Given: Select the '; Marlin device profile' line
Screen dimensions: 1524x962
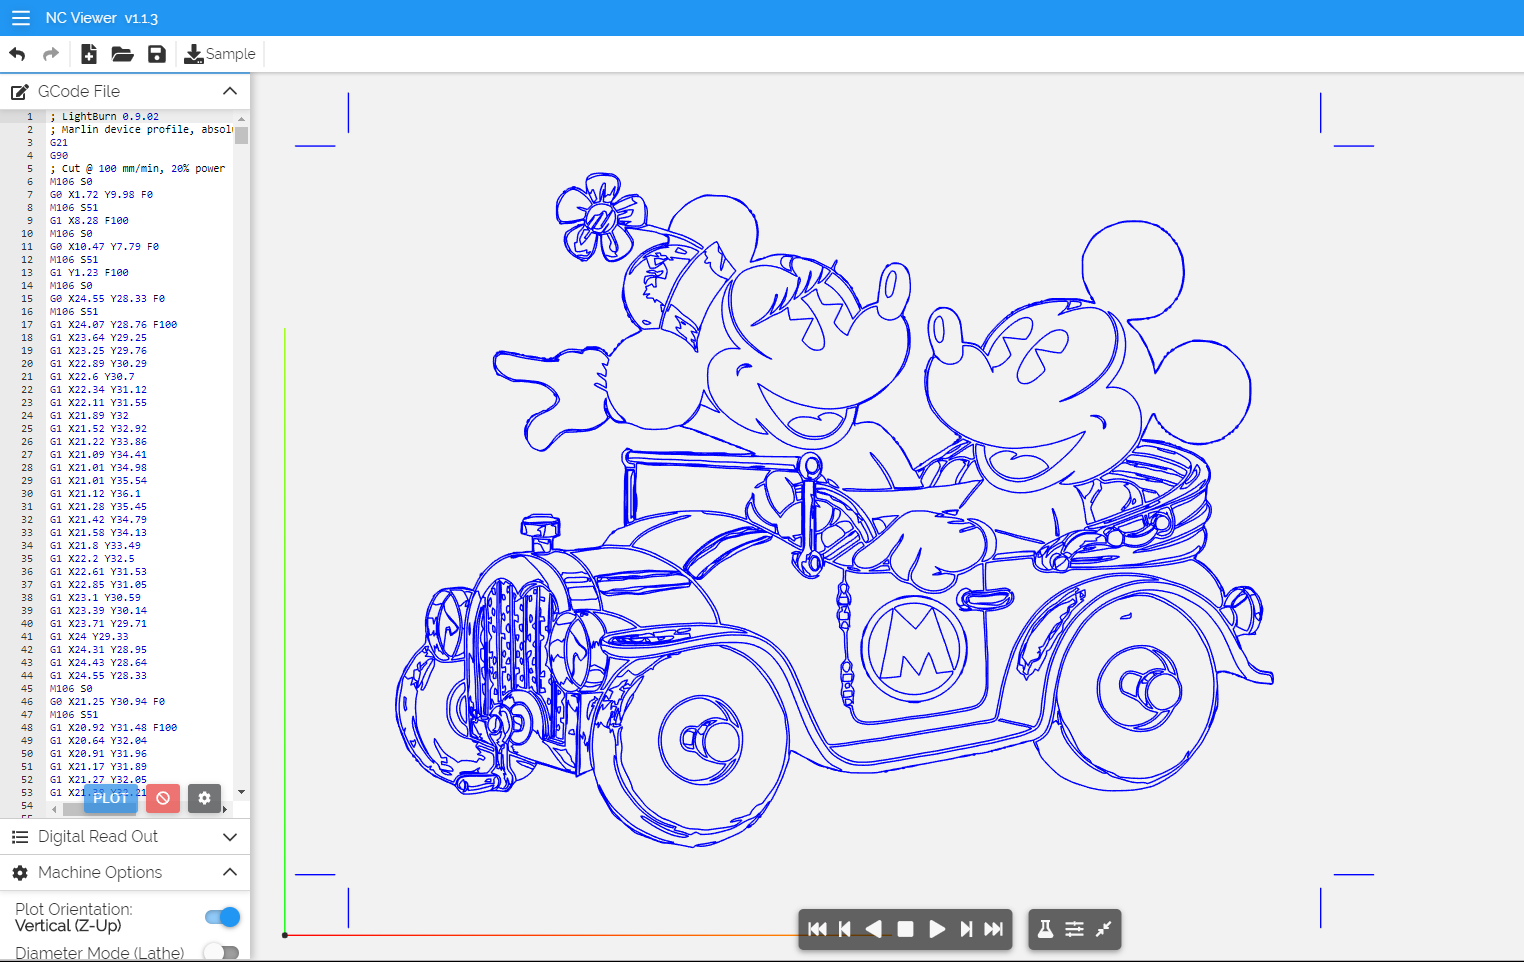Looking at the screenshot, I should (x=141, y=130).
